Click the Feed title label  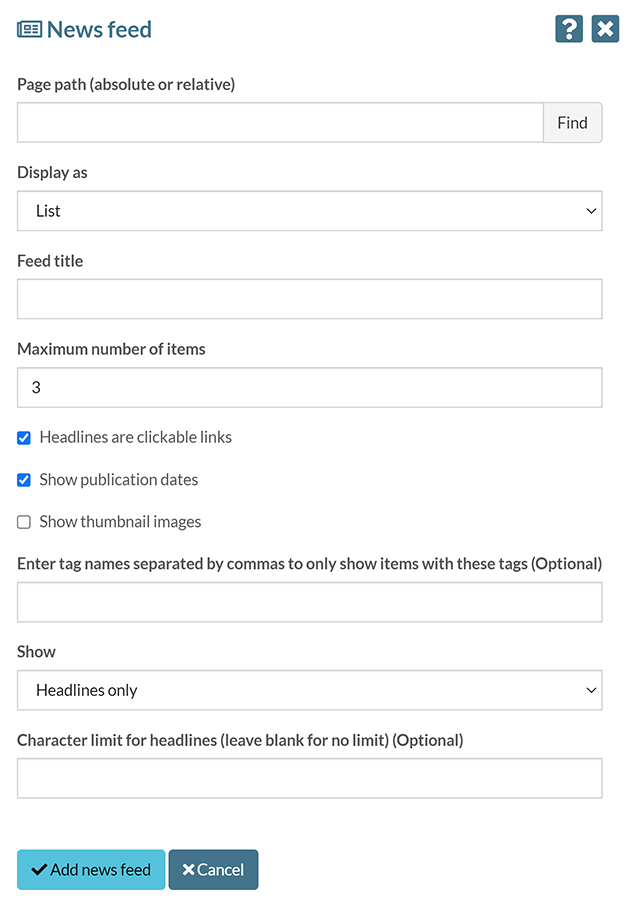coord(50,261)
